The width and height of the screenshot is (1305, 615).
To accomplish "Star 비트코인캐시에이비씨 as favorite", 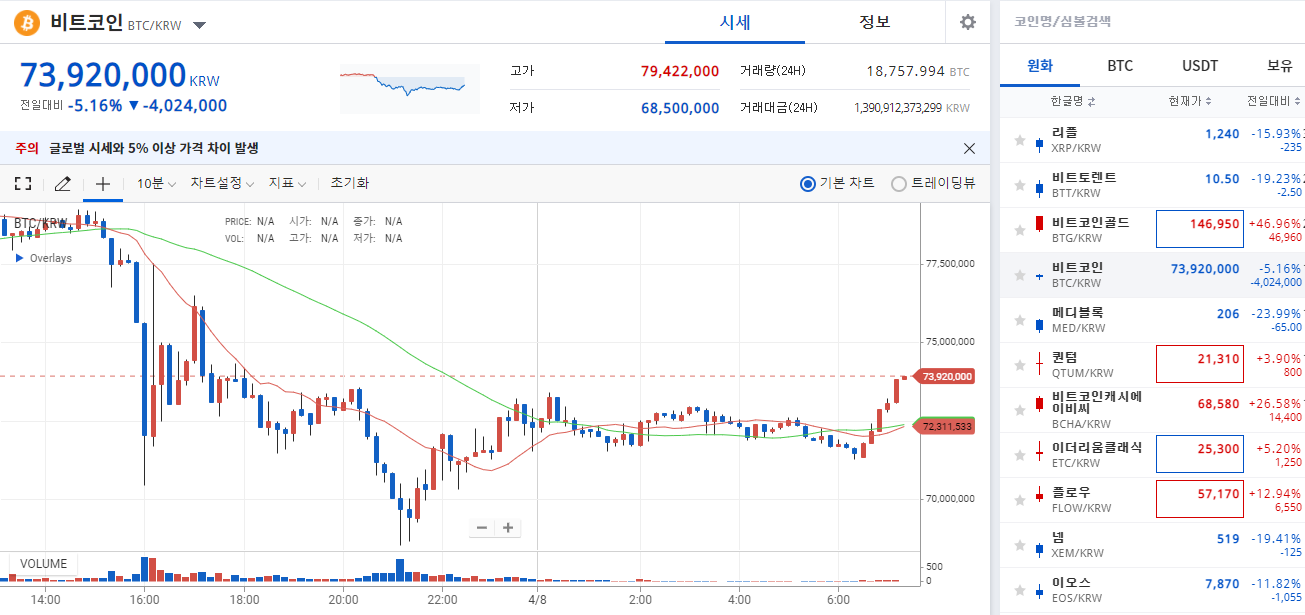I will [x=1020, y=410].
